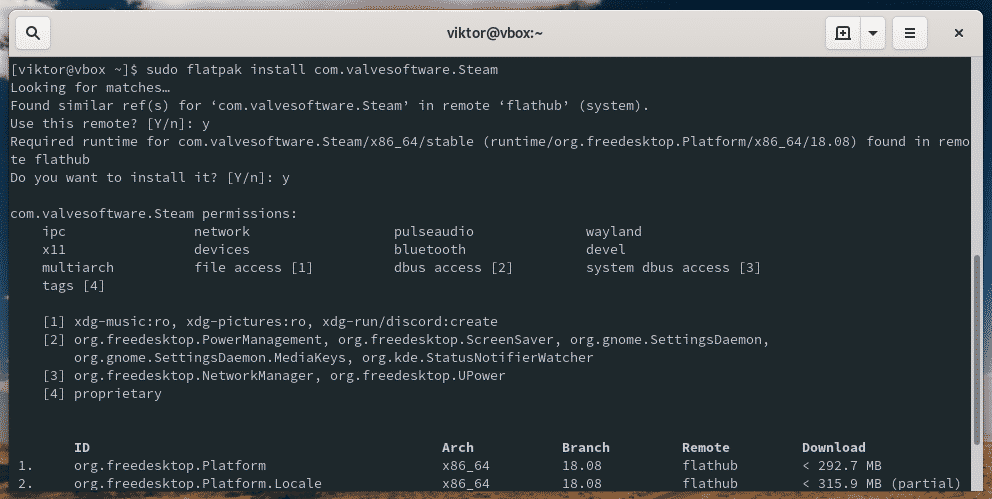Screen dimensions: 992x499
Task: Open a new terminal tab
Action: 843,33
